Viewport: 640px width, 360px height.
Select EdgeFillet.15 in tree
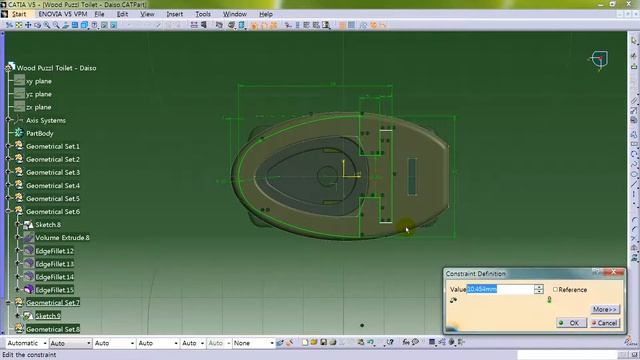tap(54, 290)
